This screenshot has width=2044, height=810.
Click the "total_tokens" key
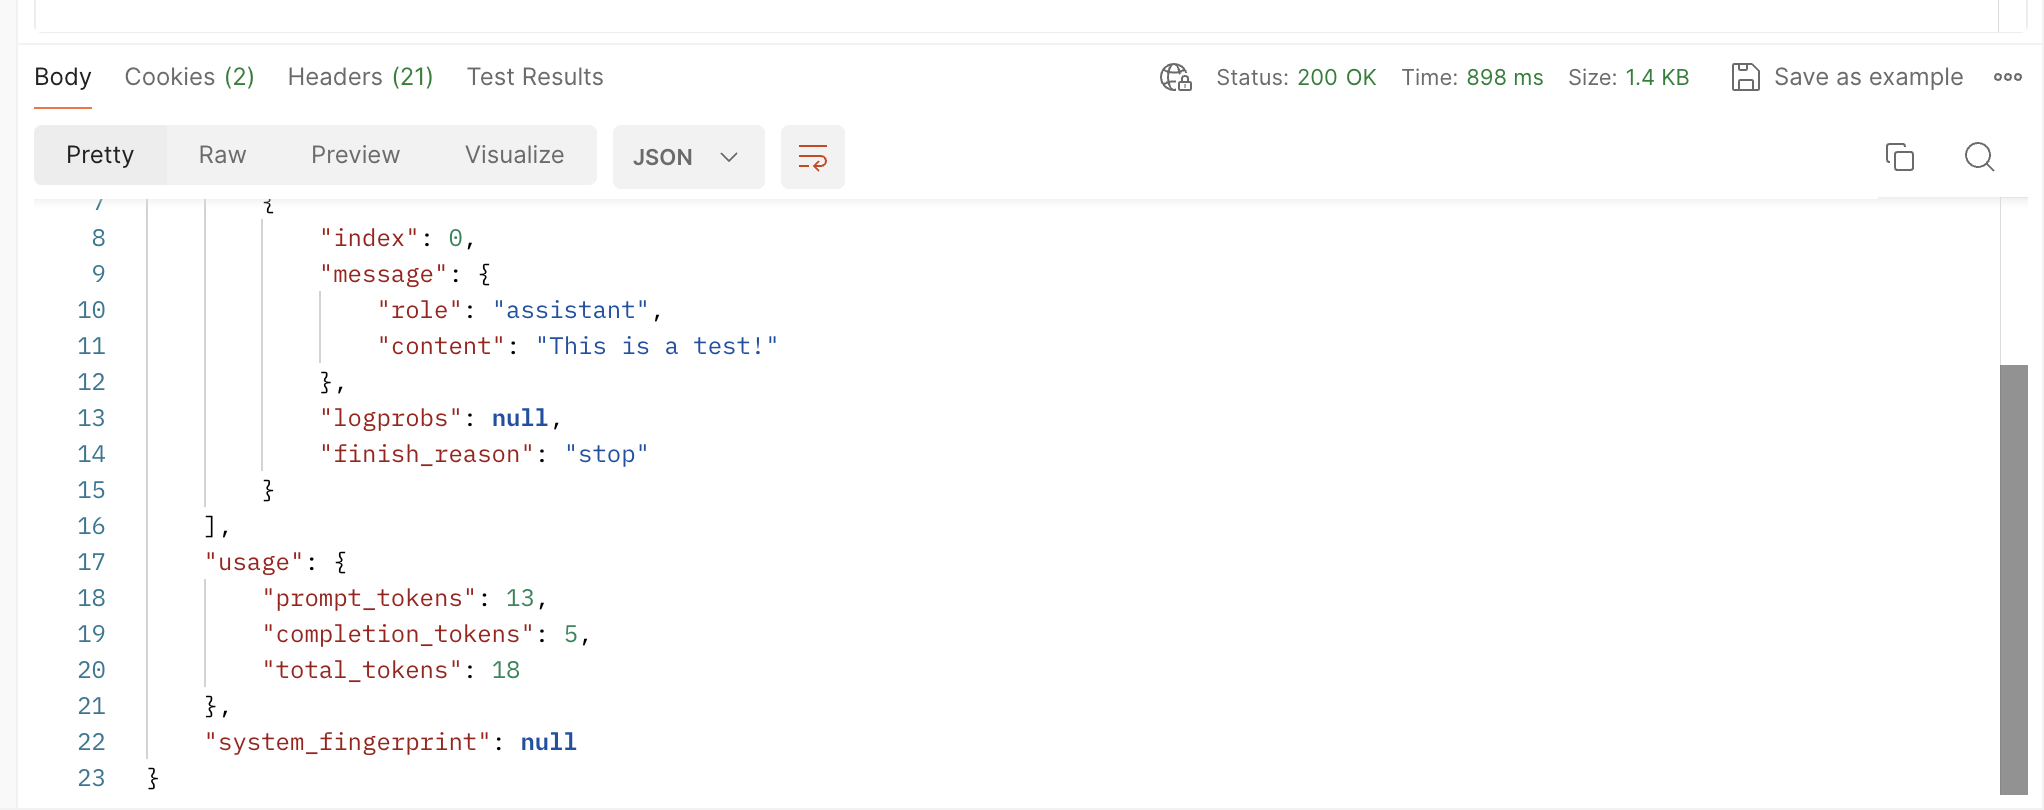[x=362, y=670]
